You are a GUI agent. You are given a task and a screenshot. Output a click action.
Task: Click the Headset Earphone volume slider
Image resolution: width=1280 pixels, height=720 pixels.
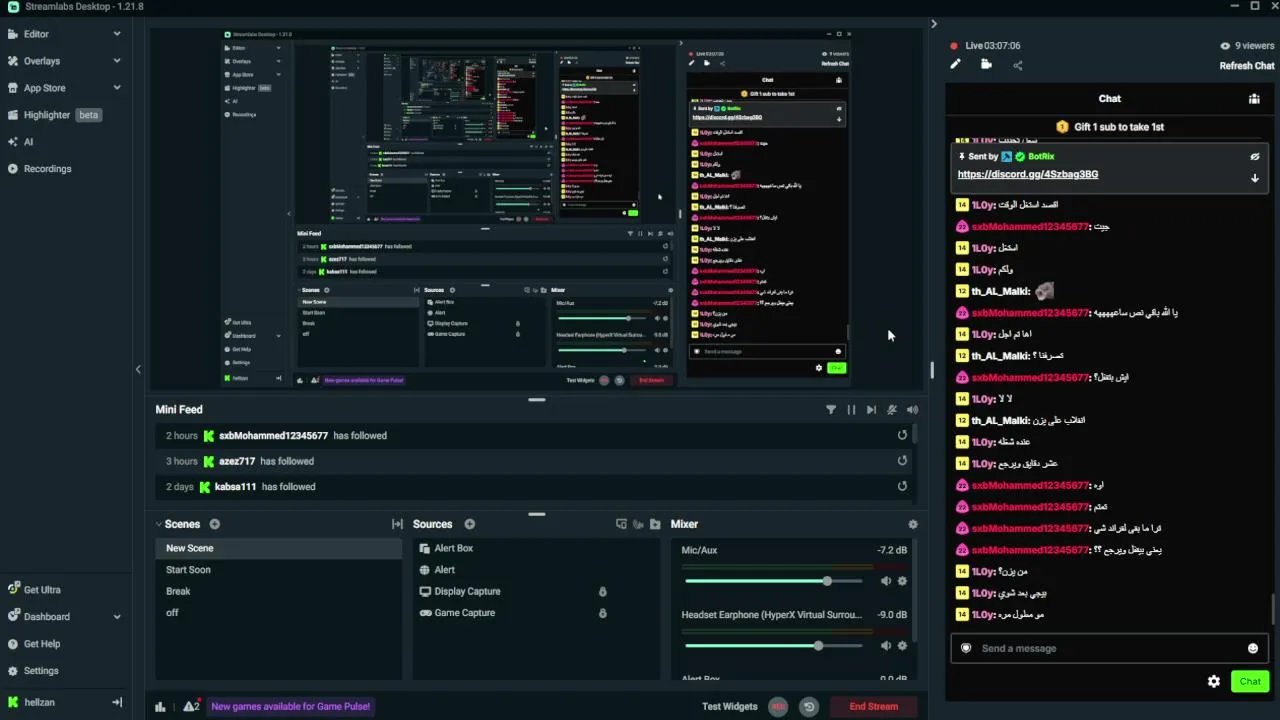[x=773, y=646]
